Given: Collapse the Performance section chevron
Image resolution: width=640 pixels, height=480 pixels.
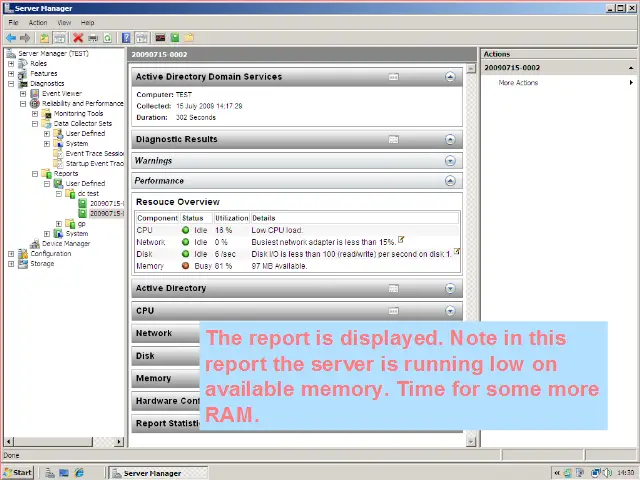Looking at the screenshot, I should (x=450, y=181).
